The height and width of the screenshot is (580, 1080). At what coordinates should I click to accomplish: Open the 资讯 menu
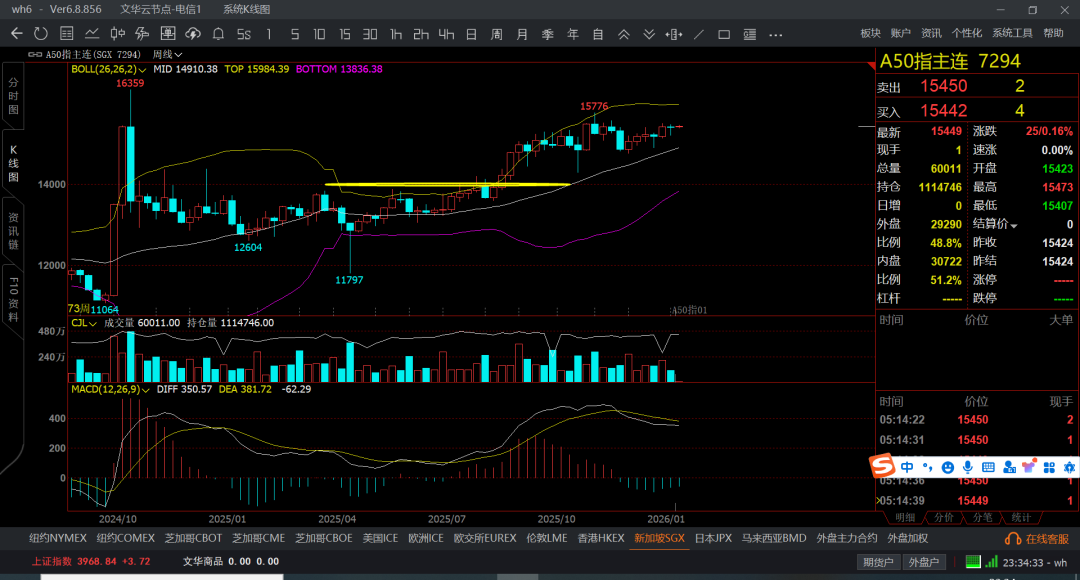(x=931, y=33)
